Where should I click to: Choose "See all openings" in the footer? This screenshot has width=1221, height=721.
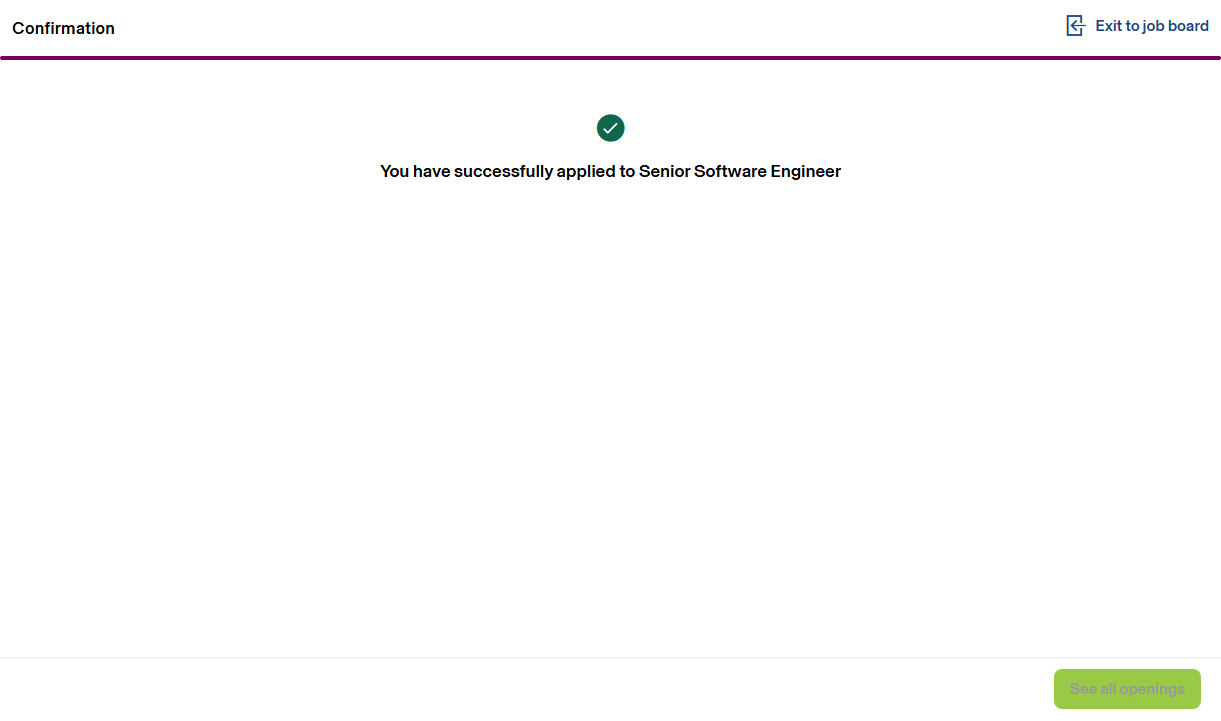pos(1127,689)
